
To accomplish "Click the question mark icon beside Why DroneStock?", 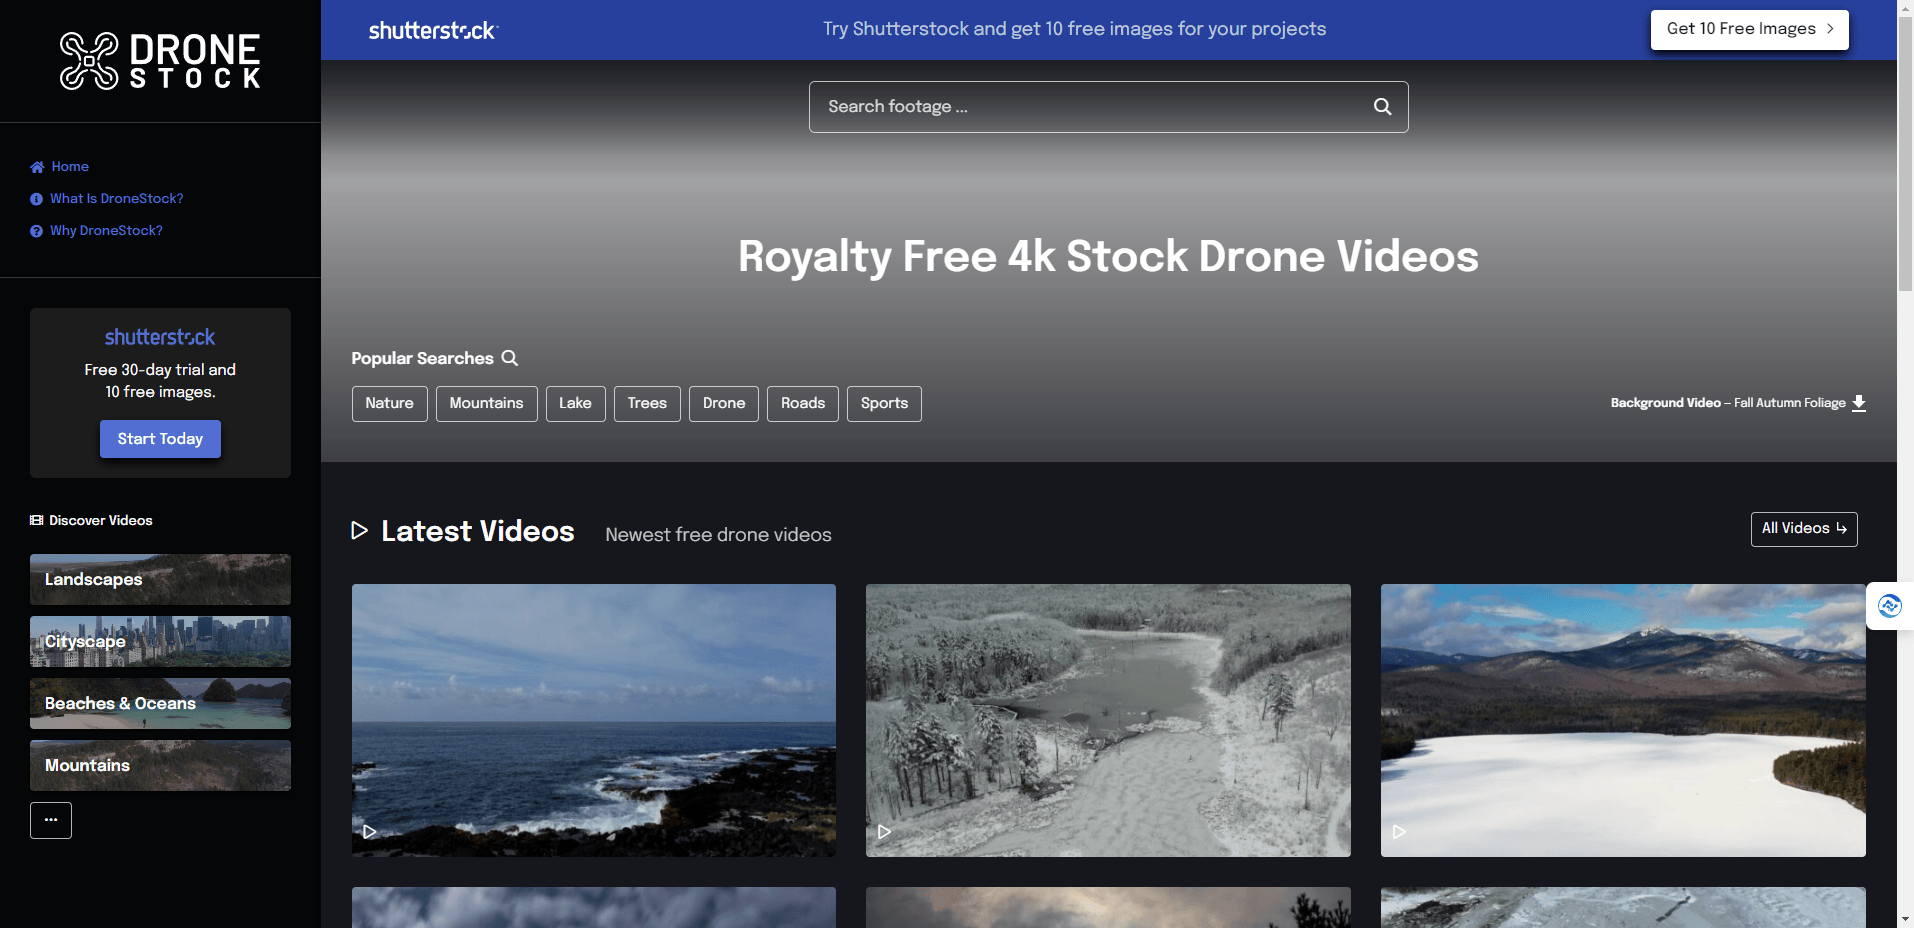I will [x=36, y=230].
